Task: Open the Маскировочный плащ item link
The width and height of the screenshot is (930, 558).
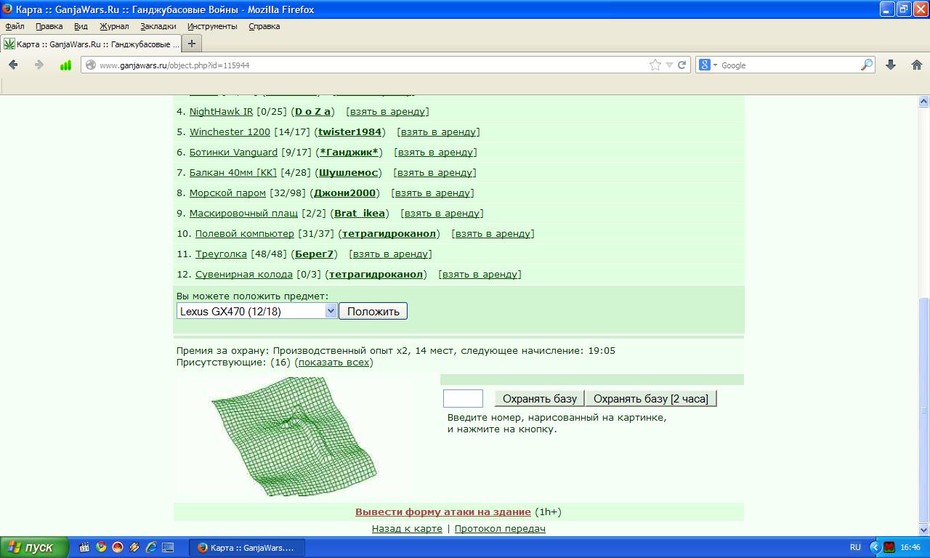Action: (x=243, y=213)
